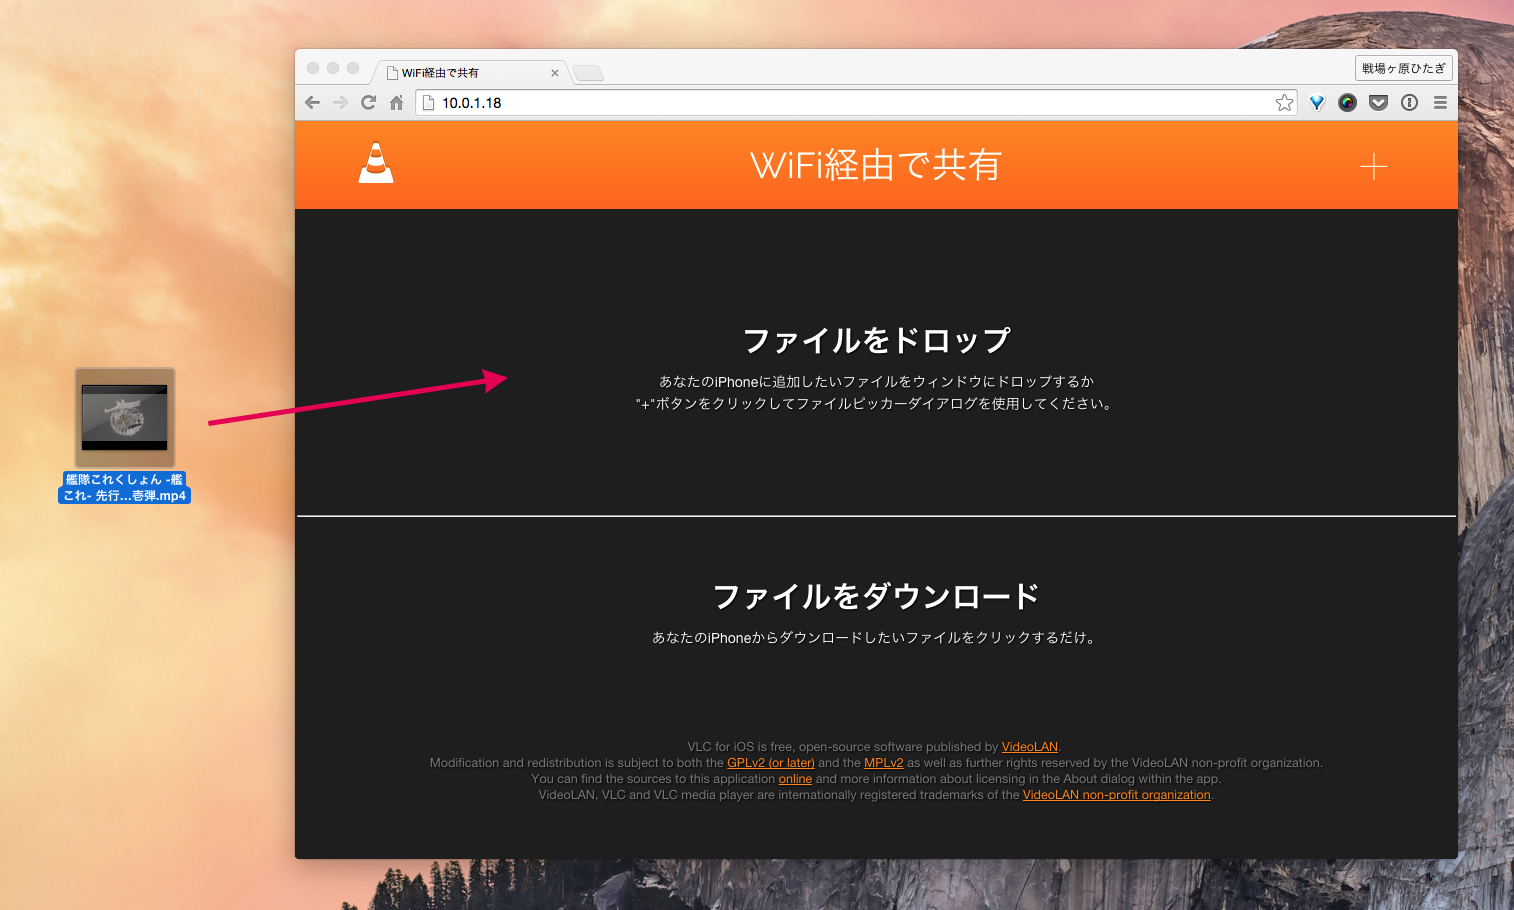Click the VLC cone logo
Image resolution: width=1514 pixels, height=910 pixels.
point(376,163)
